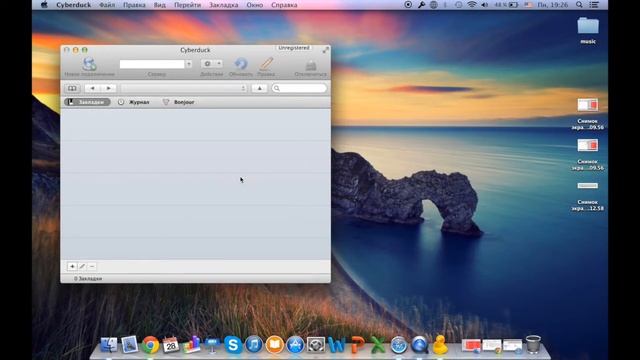Open System Preferences from the Dock
The image size is (640, 360).
pyautogui.click(x=316, y=345)
